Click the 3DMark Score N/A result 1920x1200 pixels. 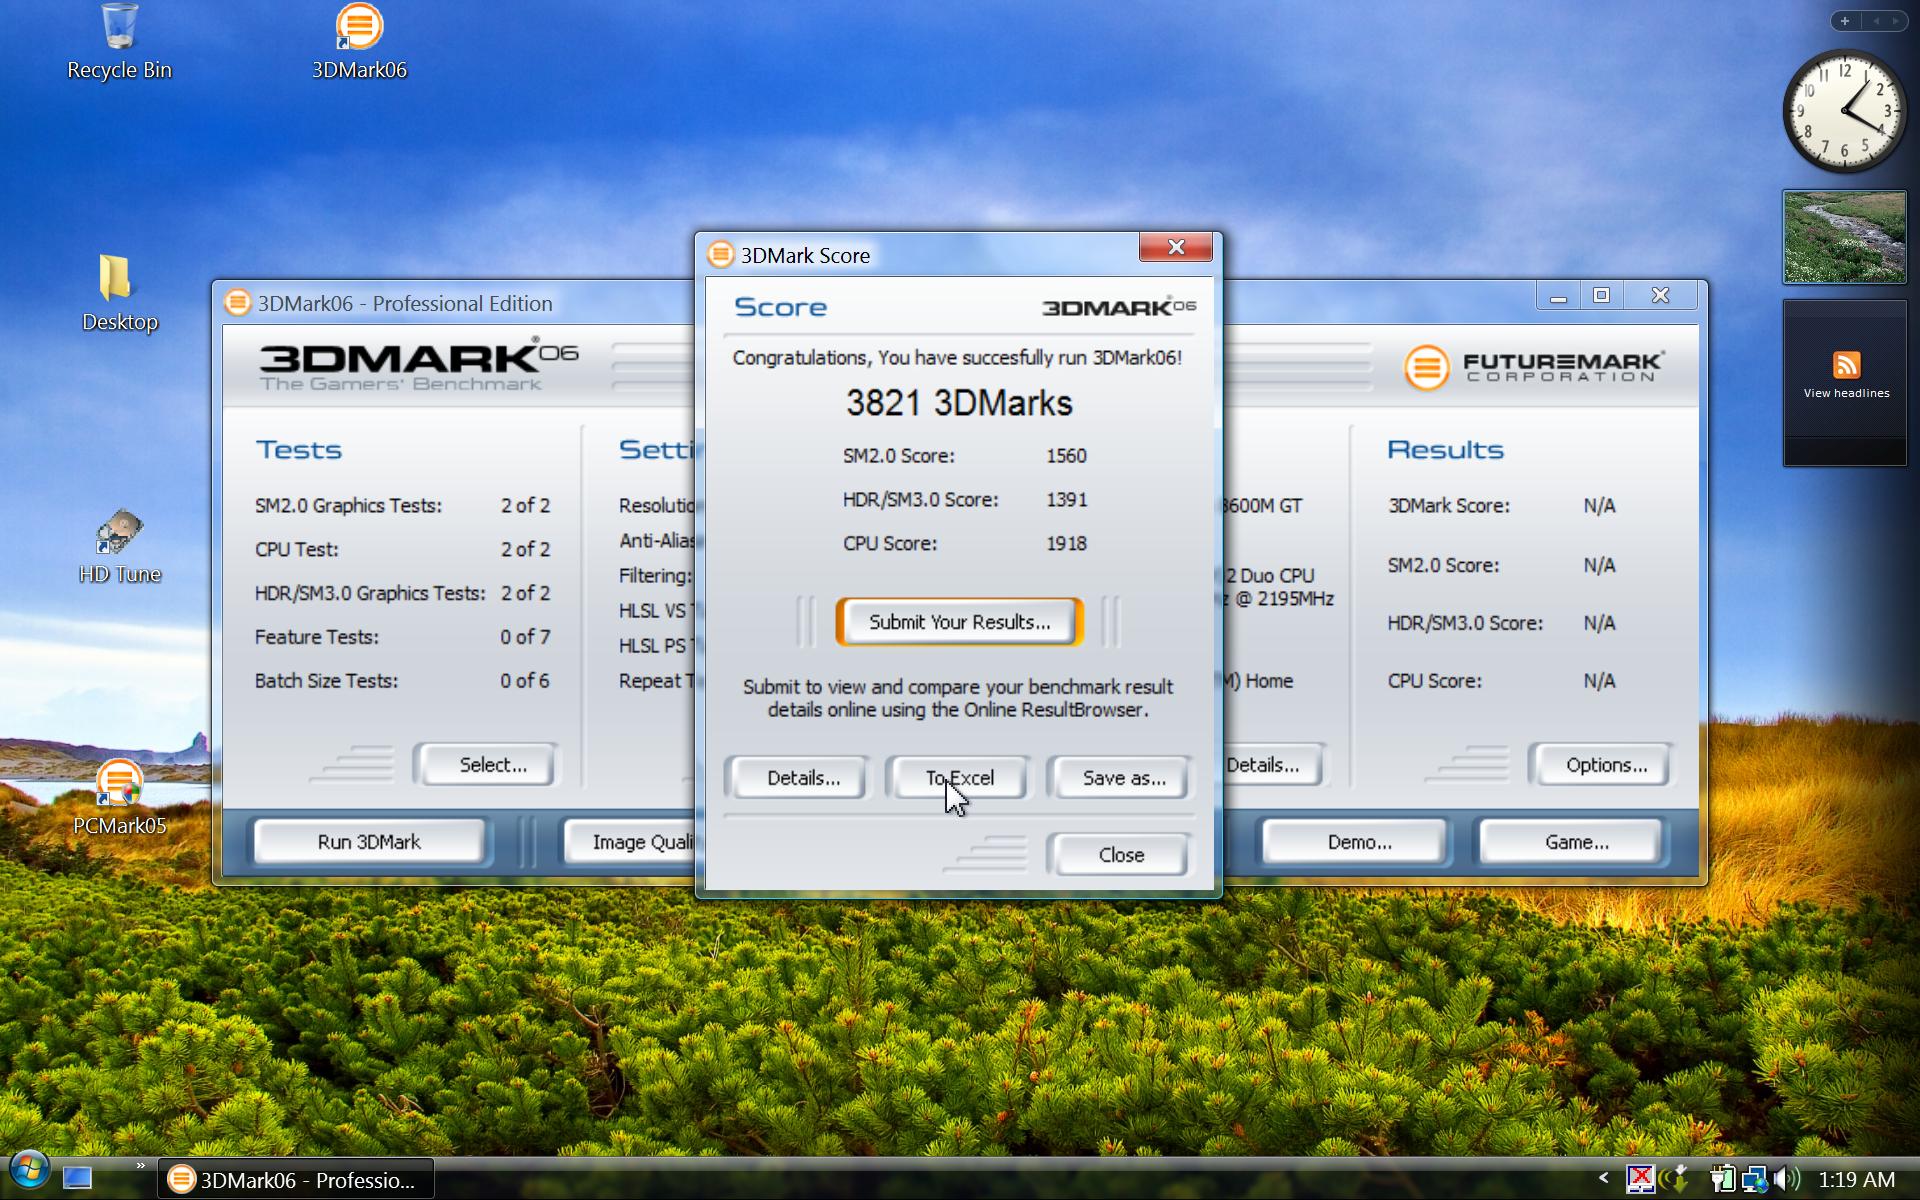[1599, 506]
